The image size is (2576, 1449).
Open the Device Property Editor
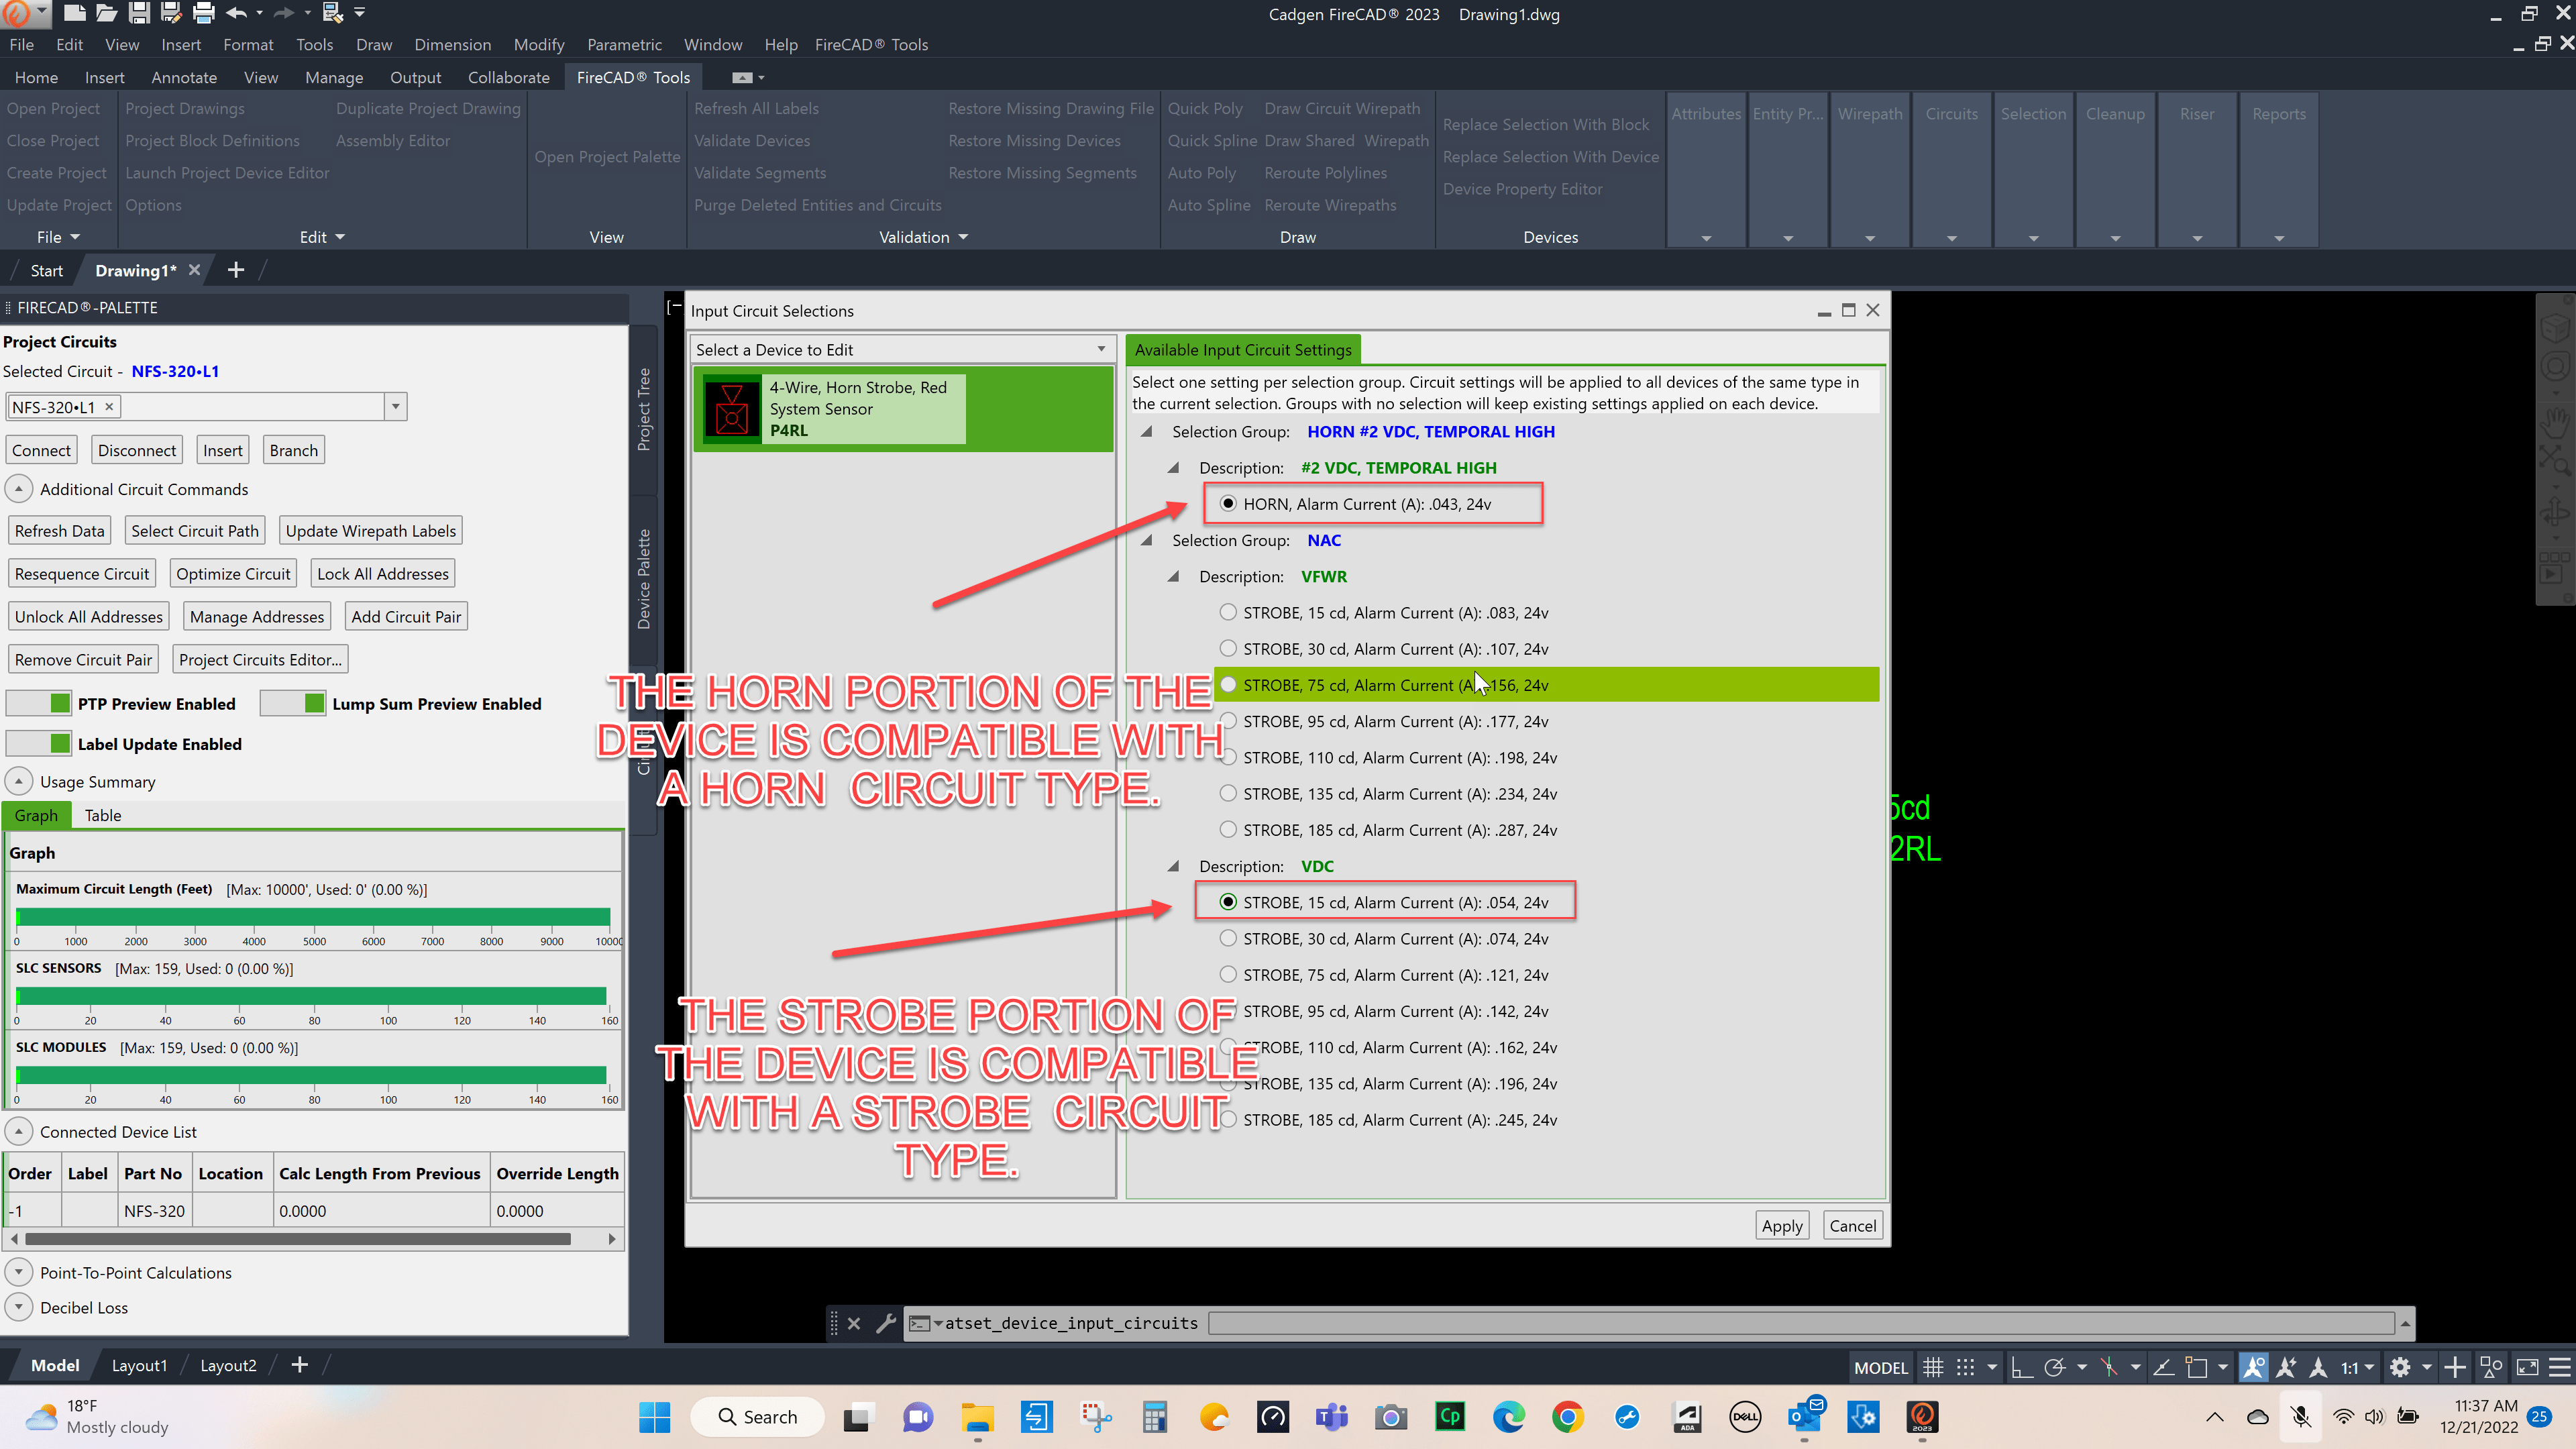(1524, 189)
